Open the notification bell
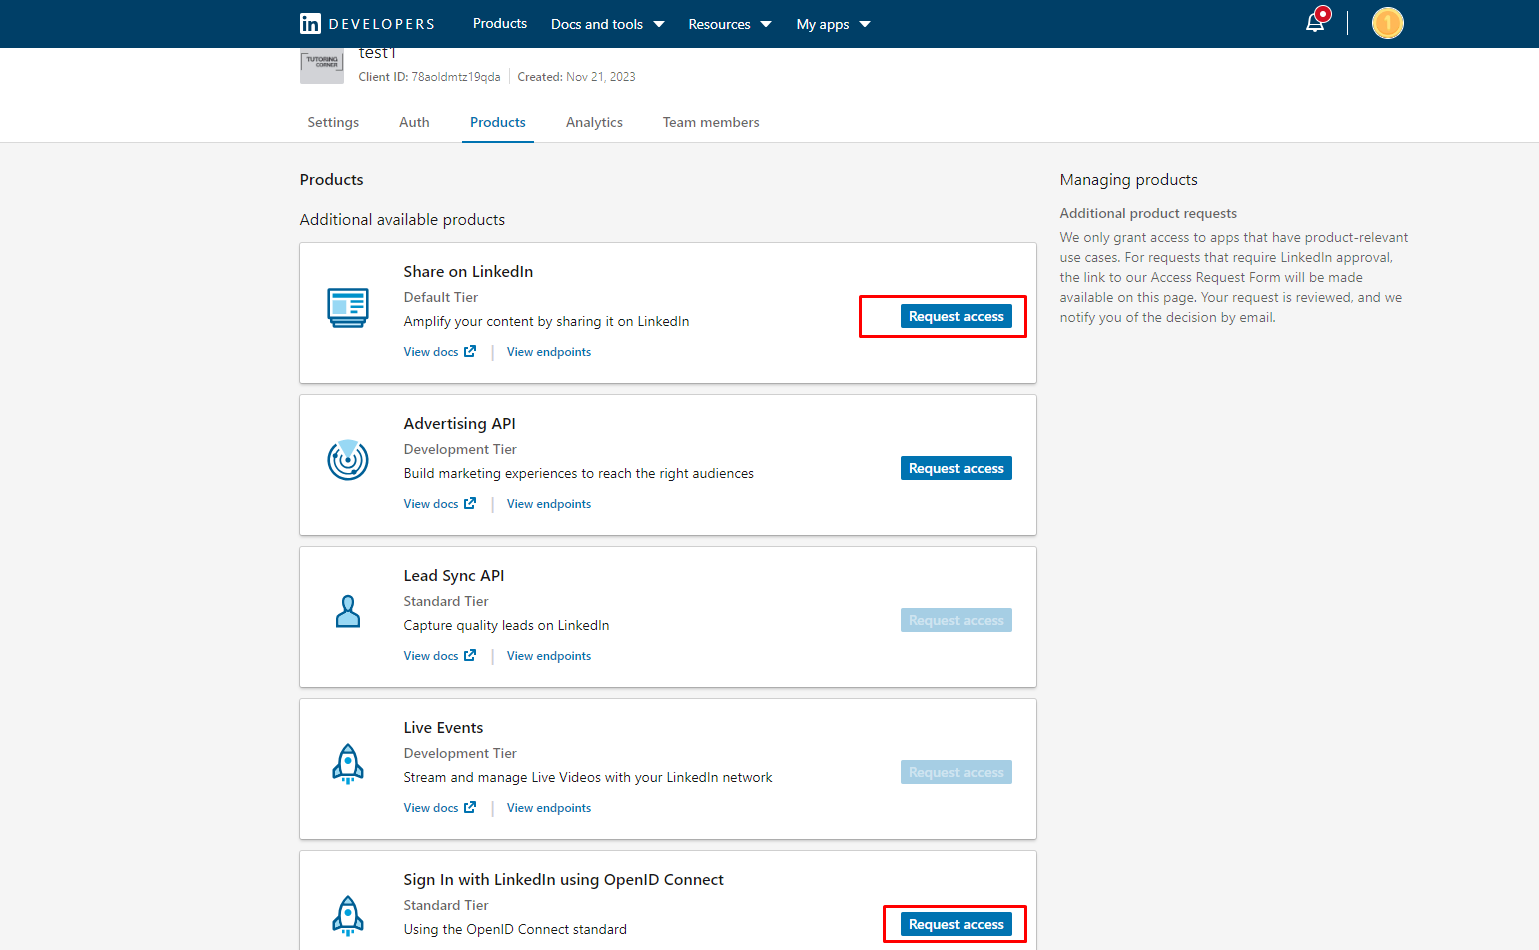Viewport: 1539px width, 950px height. [1315, 22]
